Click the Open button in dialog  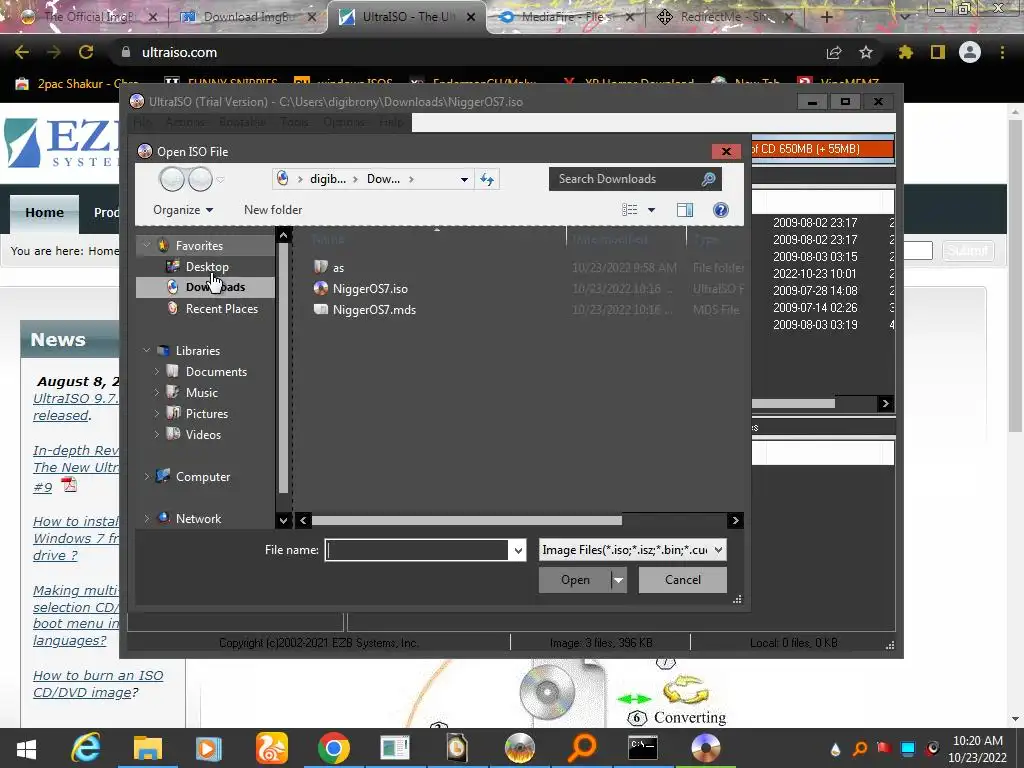pos(575,580)
